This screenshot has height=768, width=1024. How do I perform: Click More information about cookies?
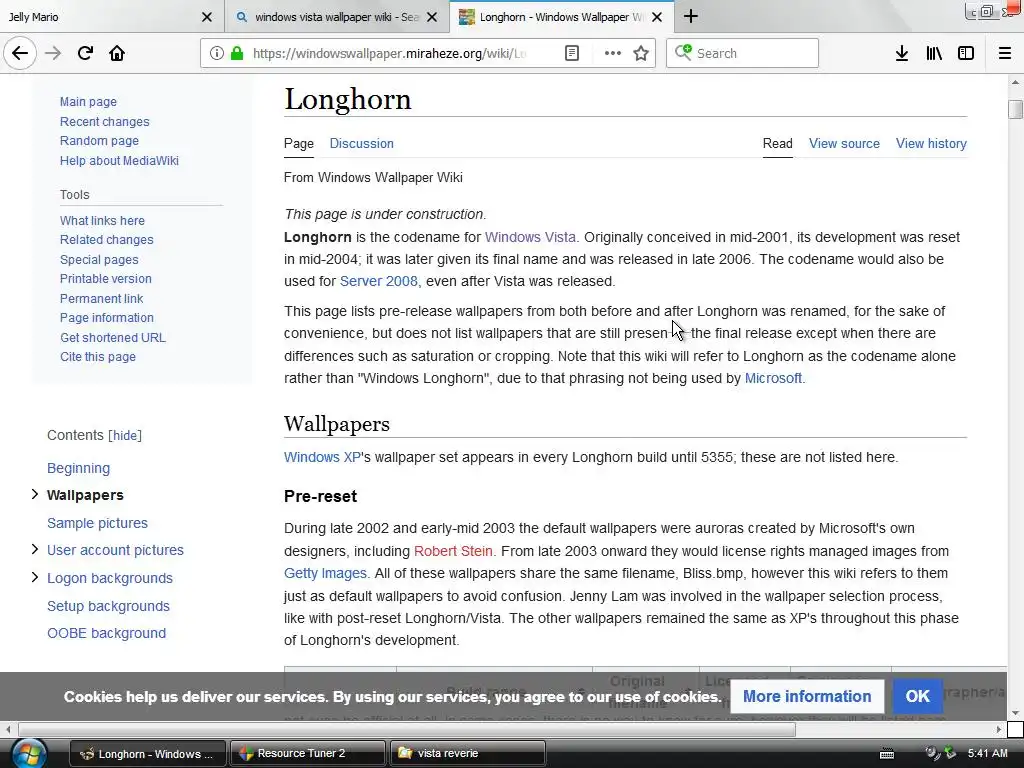tap(807, 696)
